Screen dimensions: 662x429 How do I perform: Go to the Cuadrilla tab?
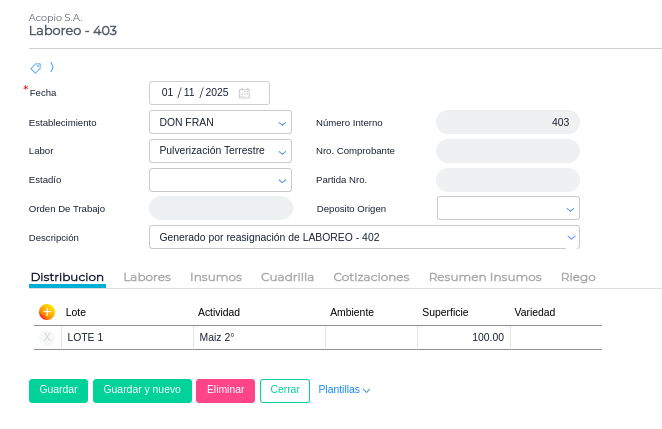pyautogui.click(x=287, y=277)
